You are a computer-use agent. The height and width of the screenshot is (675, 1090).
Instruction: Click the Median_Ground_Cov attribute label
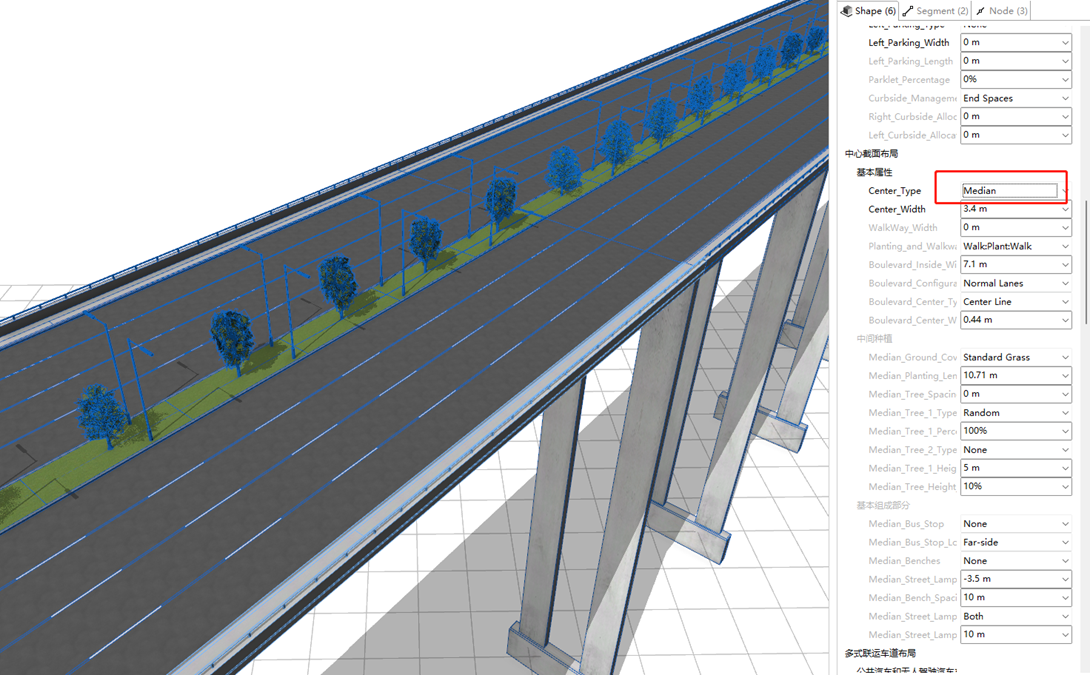pos(912,357)
